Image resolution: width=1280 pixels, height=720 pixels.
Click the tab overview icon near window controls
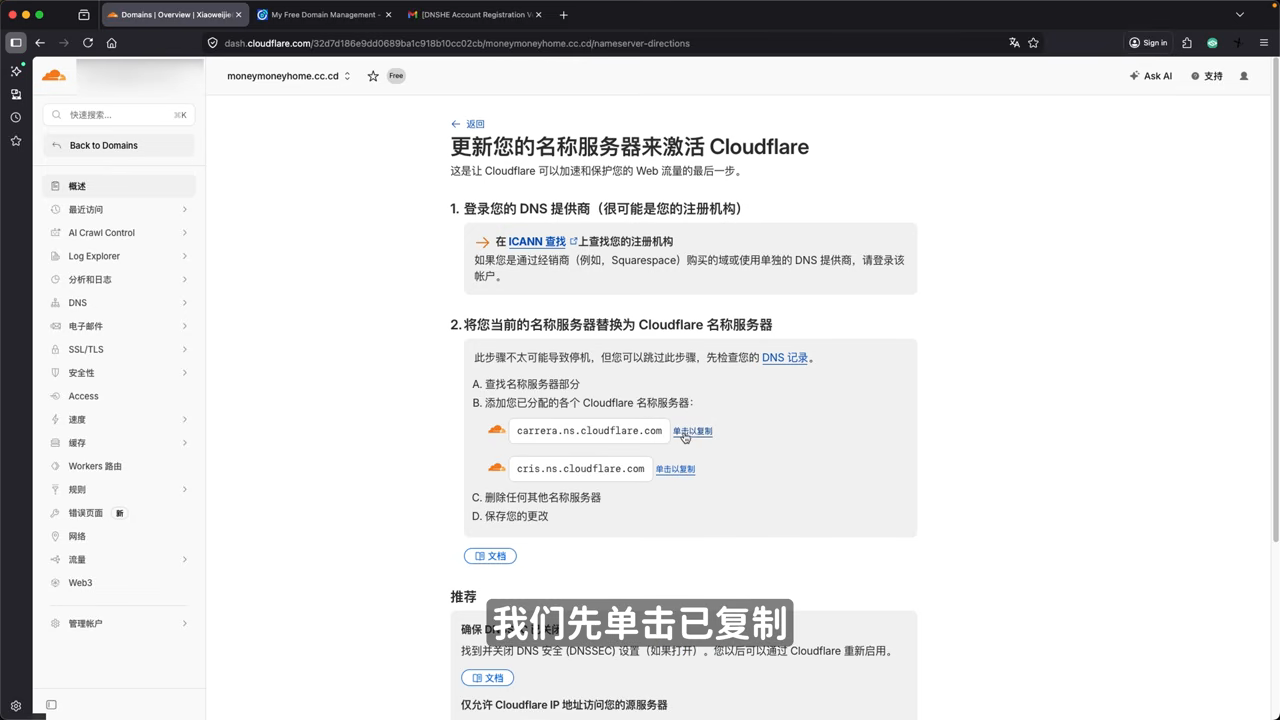point(83,15)
